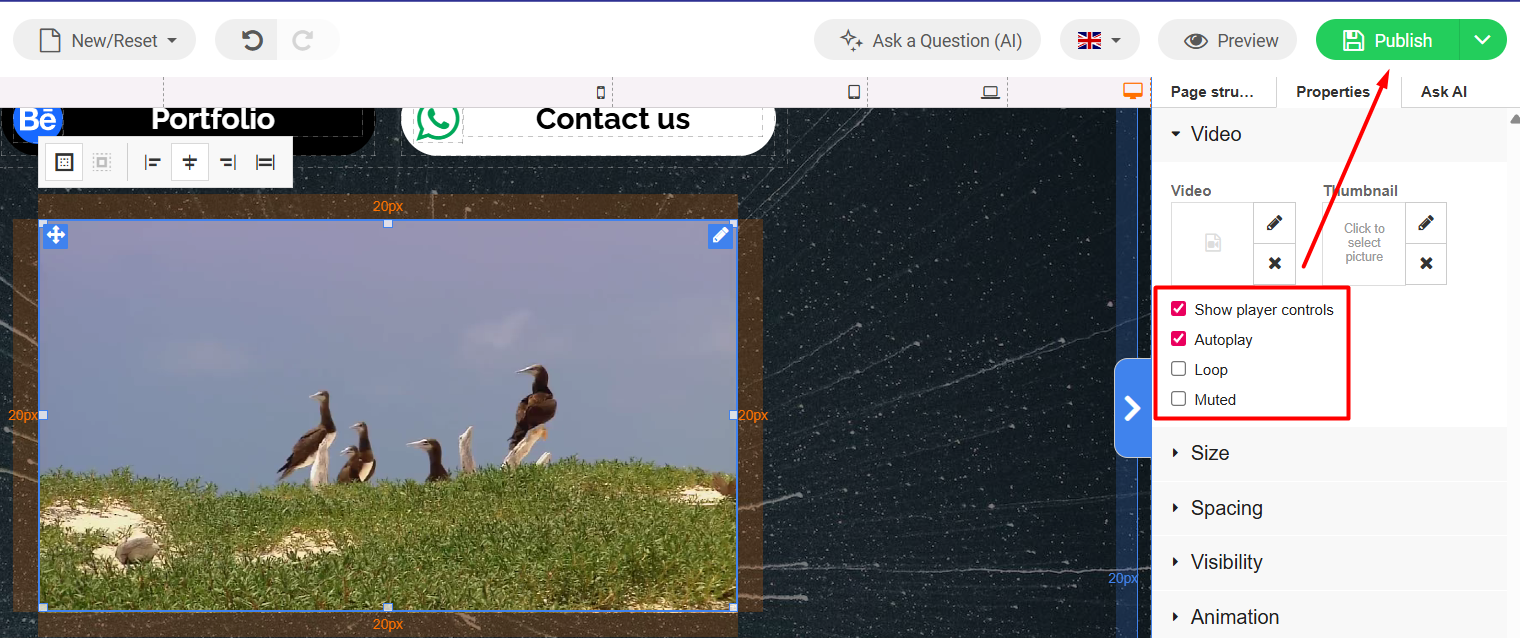Screen dimensions: 1520x638
Task: Click the Preview button
Action: click(x=1231, y=40)
